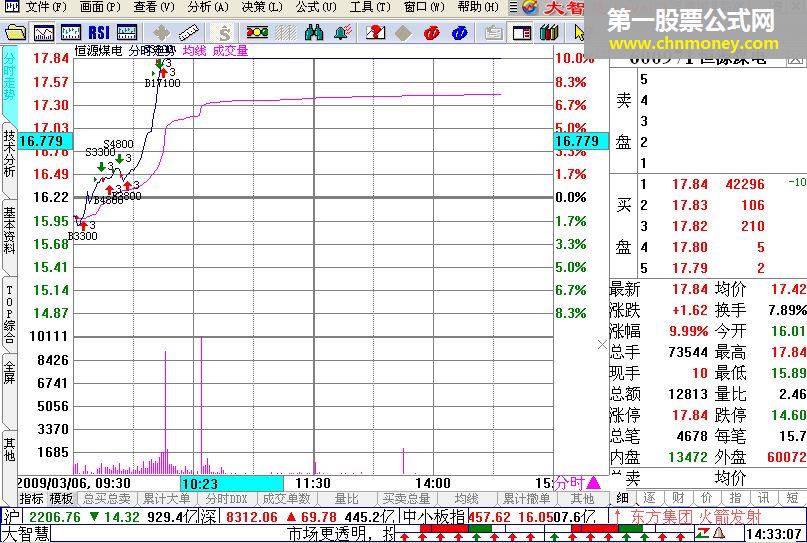Open the 画面(P) menu
Image resolution: width=807 pixels, height=543 pixels.
pyautogui.click(x=100, y=7)
